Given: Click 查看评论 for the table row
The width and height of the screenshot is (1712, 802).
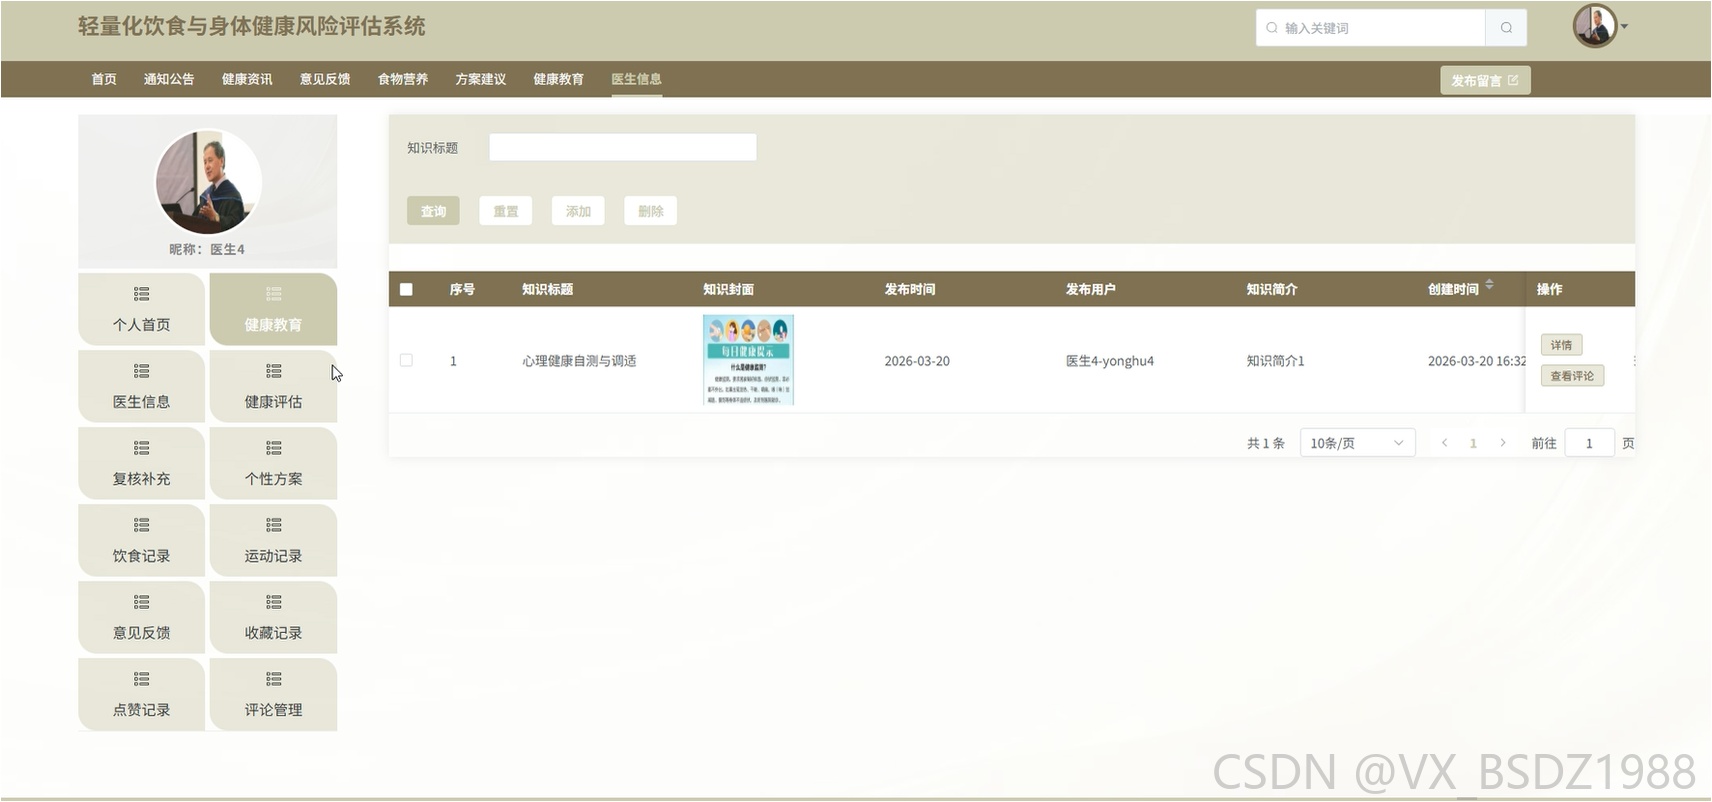Looking at the screenshot, I should tap(1572, 376).
